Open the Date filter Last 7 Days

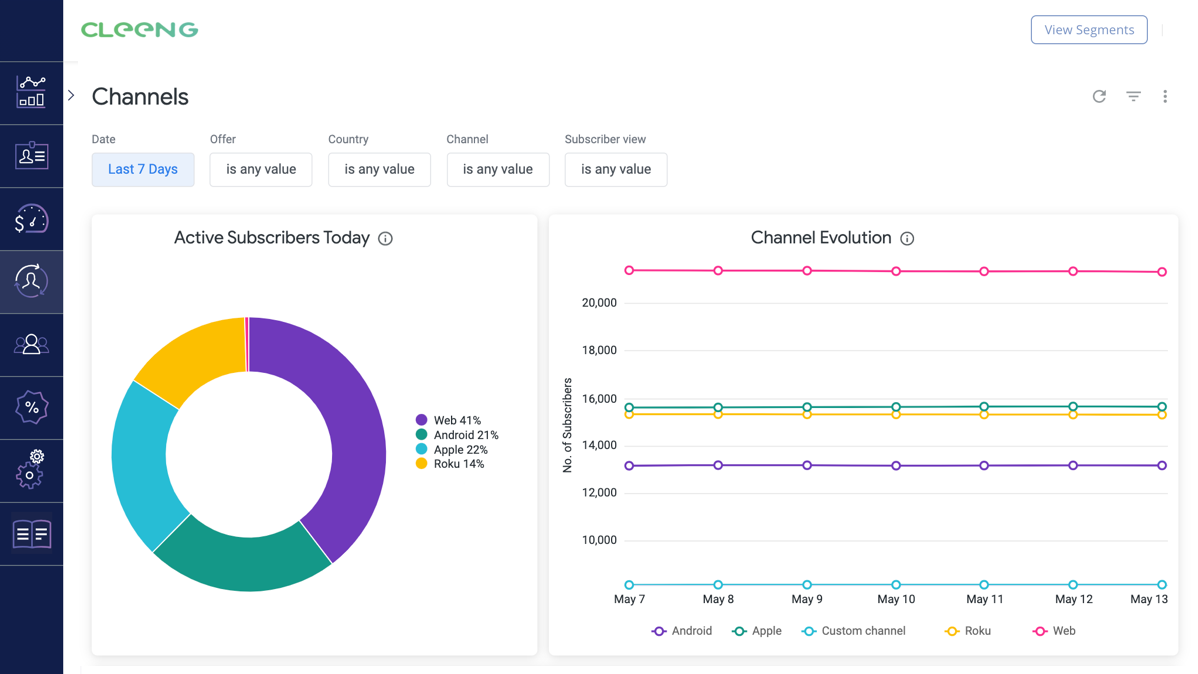(x=143, y=170)
